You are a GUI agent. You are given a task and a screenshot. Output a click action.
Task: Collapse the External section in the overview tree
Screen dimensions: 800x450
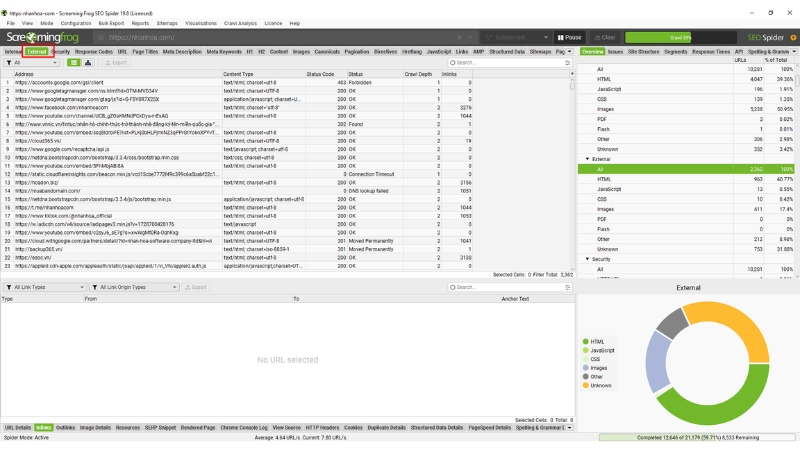pos(587,159)
